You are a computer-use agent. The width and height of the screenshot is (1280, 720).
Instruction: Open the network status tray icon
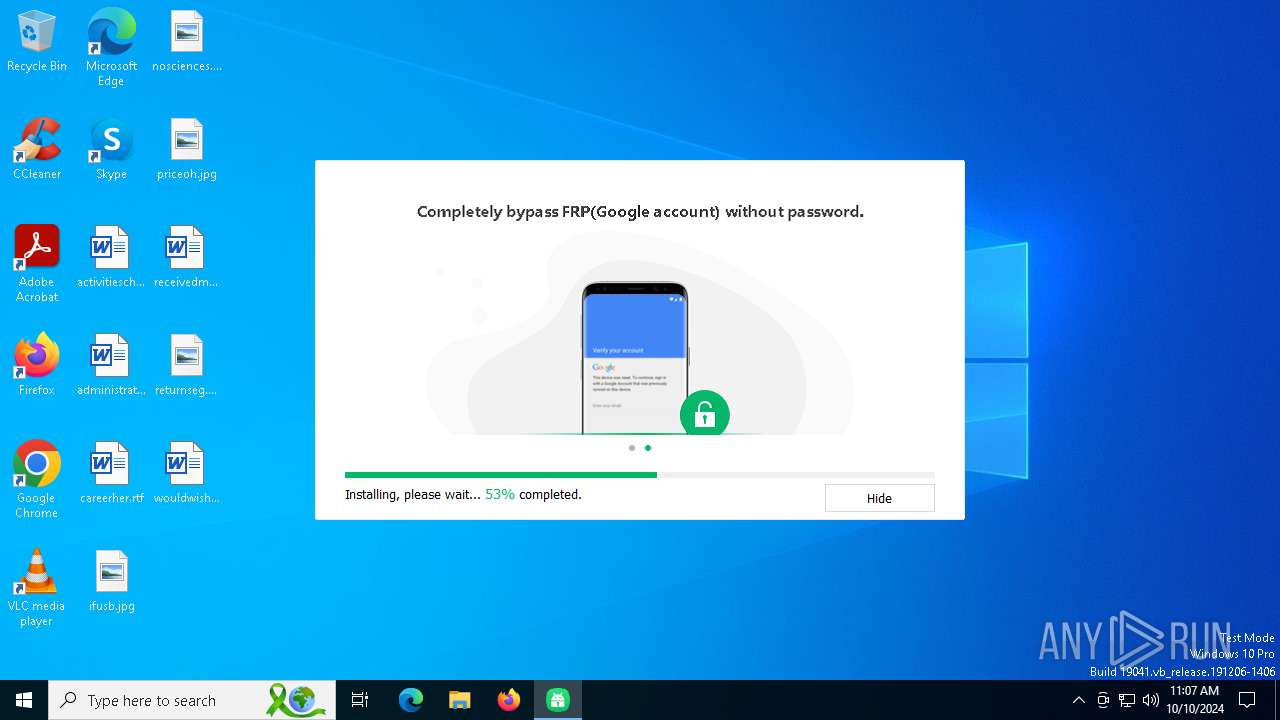coord(1127,700)
